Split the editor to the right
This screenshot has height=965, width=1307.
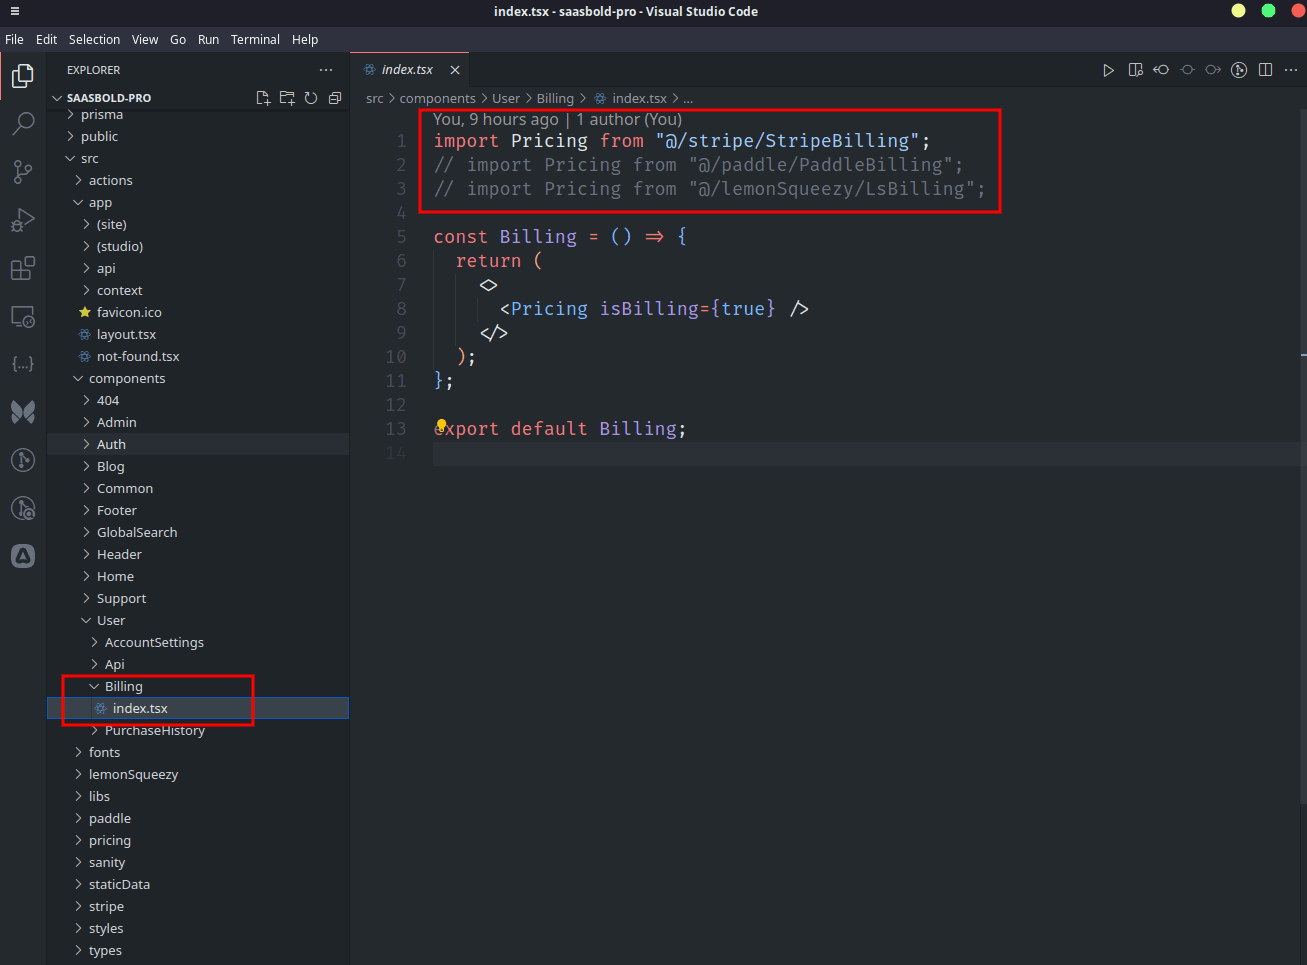tap(1265, 70)
